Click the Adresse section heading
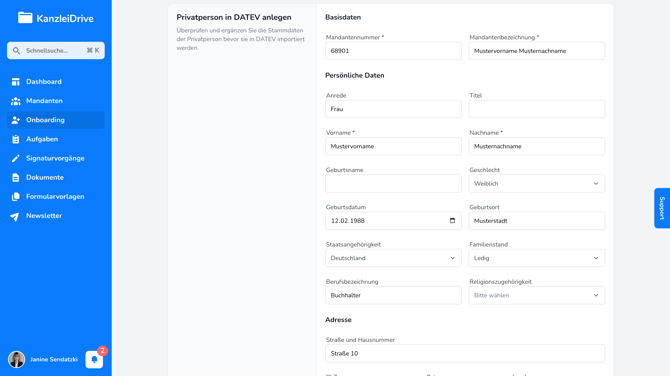670x376 pixels. click(x=338, y=320)
